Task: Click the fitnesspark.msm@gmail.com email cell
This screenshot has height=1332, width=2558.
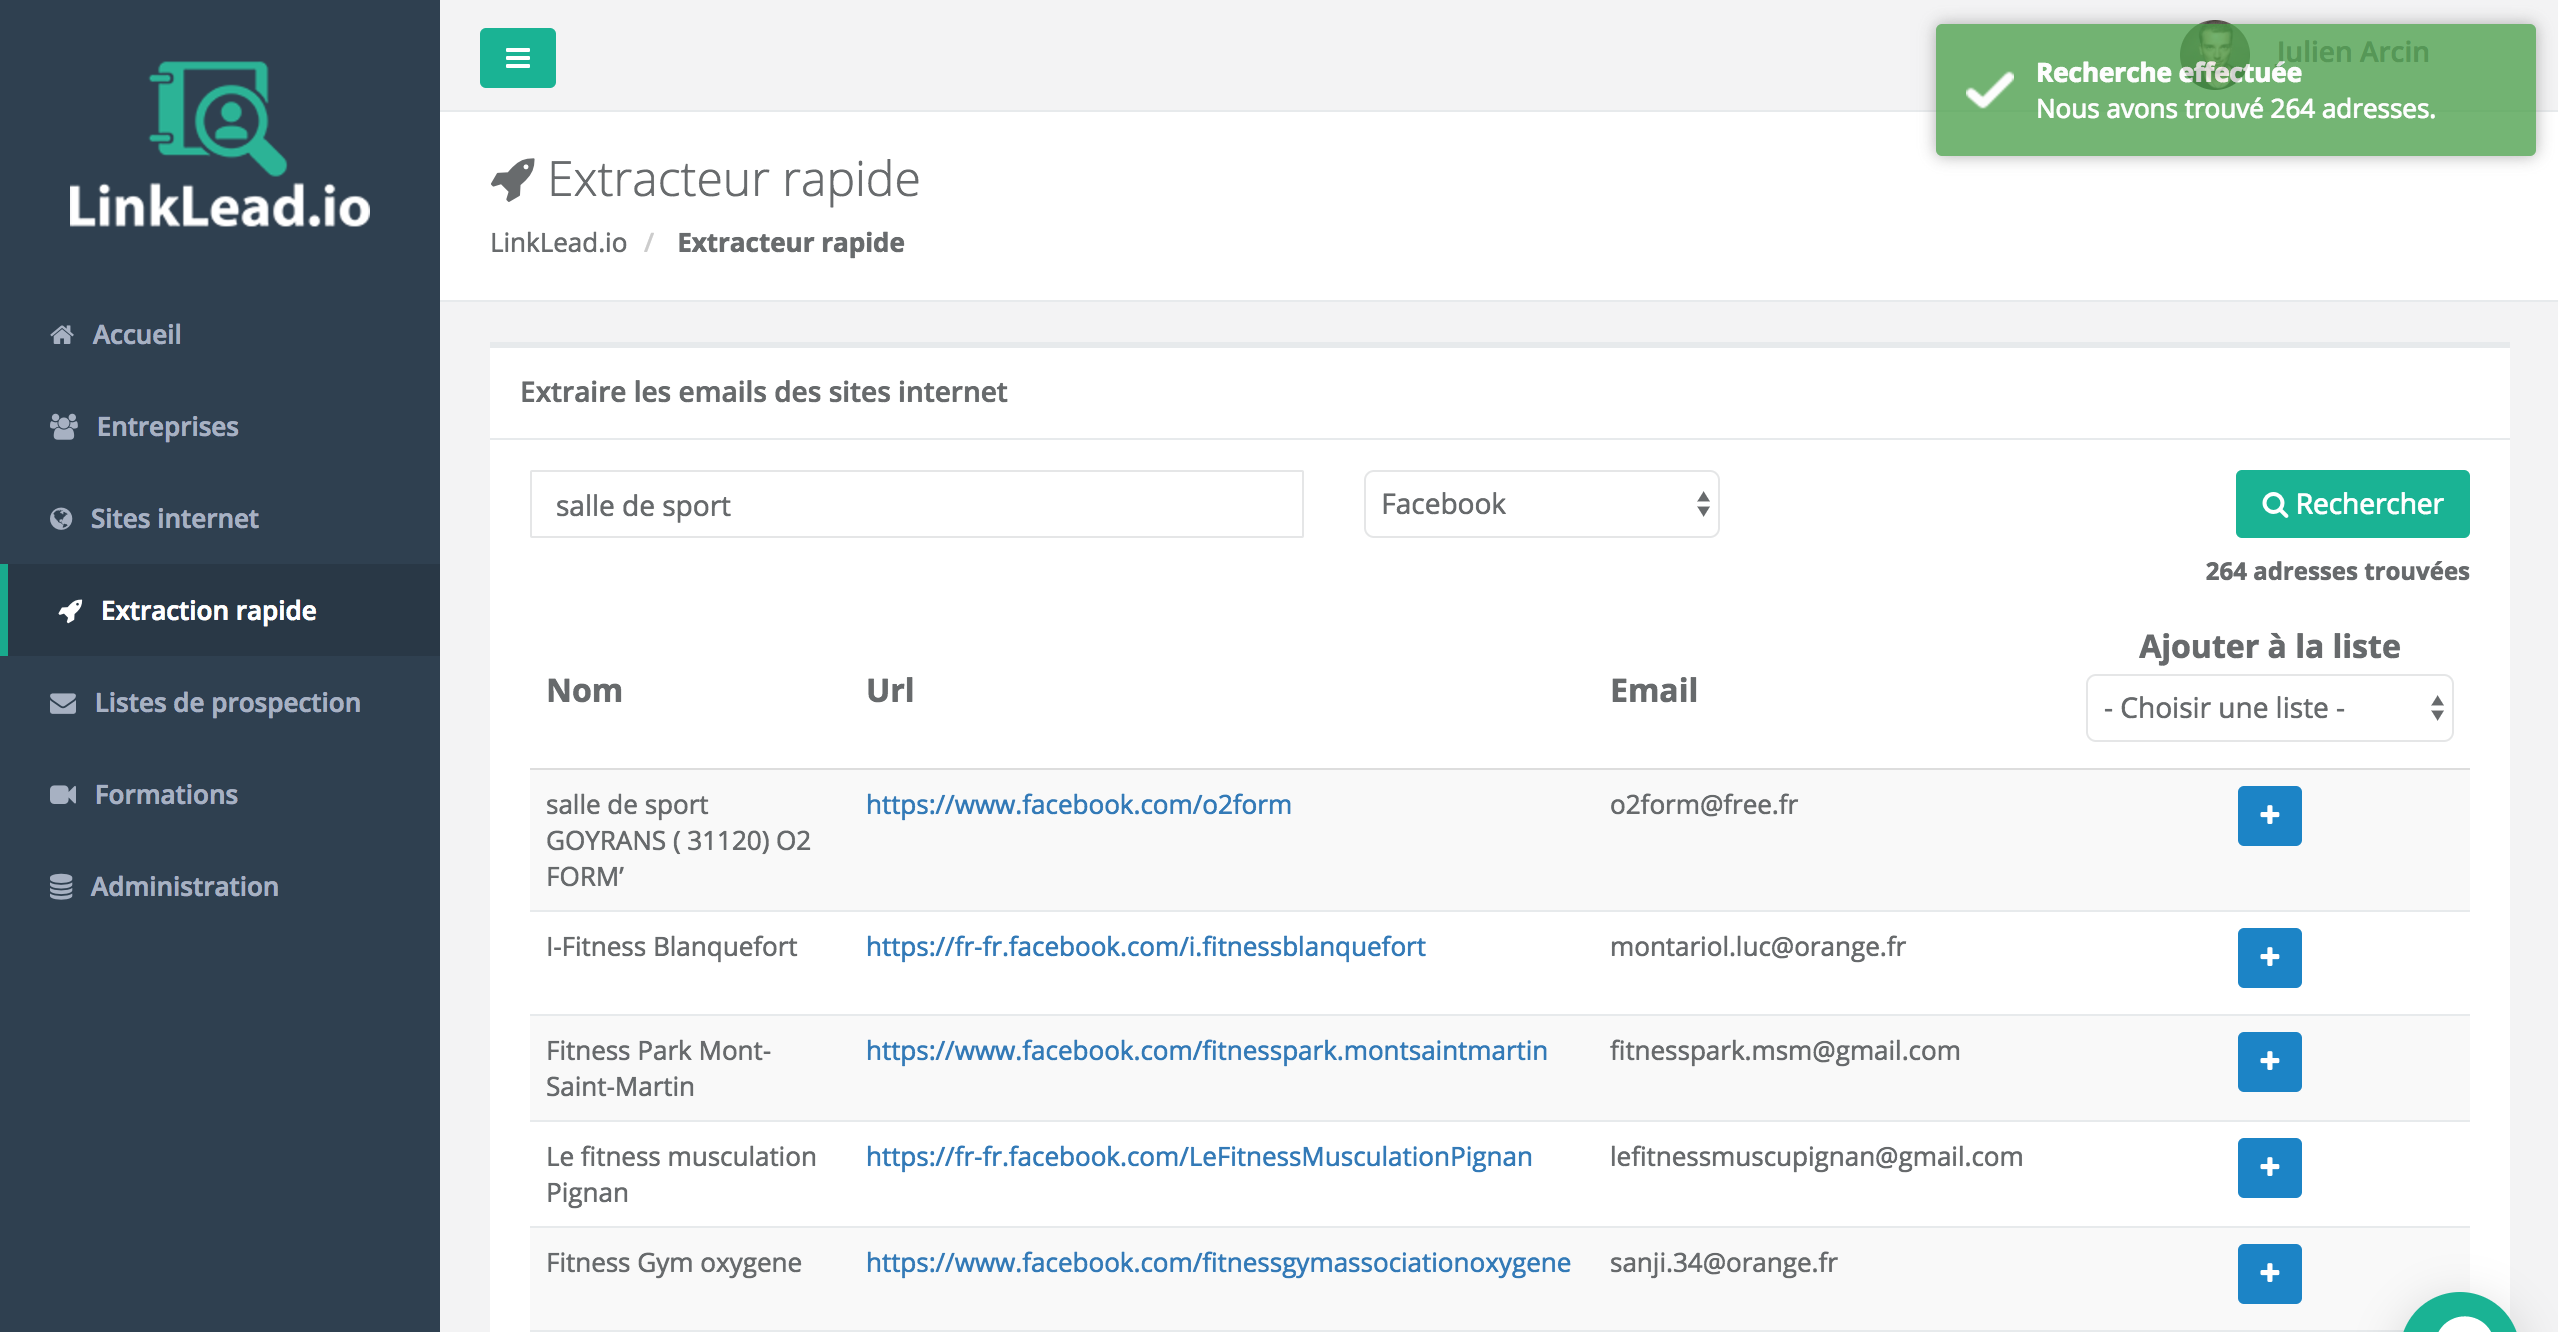Action: click(x=1784, y=1050)
